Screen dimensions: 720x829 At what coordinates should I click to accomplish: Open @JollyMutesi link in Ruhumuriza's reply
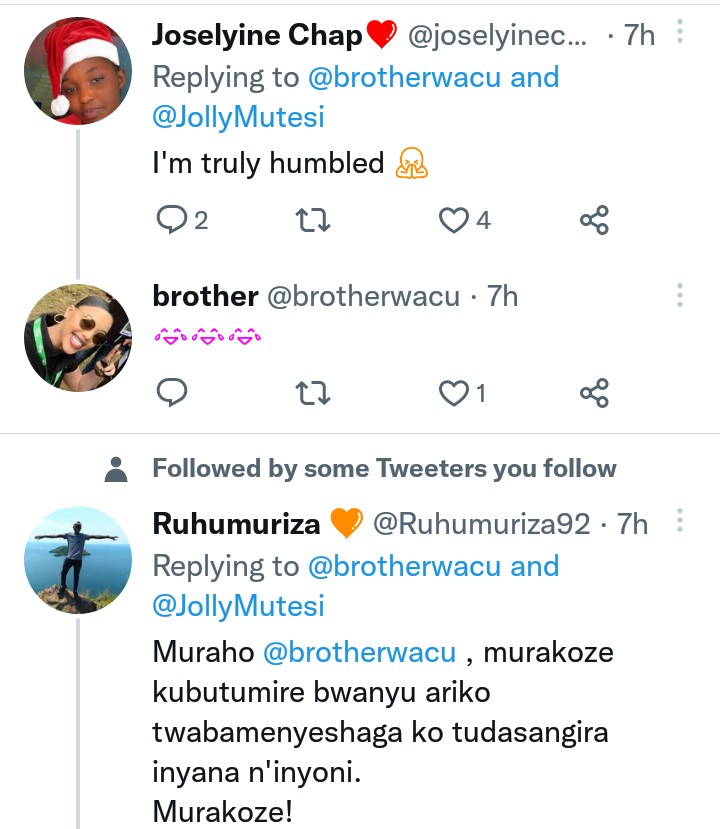point(238,605)
